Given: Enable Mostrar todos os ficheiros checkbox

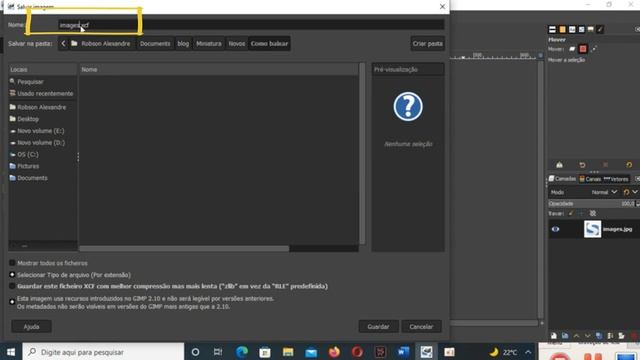Looking at the screenshot, I should pyautogui.click(x=12, y=263).
